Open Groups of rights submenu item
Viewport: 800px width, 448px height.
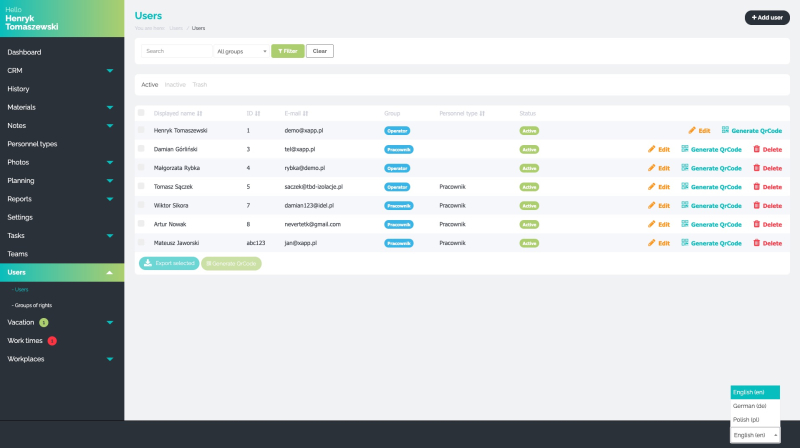pos(32,305)
